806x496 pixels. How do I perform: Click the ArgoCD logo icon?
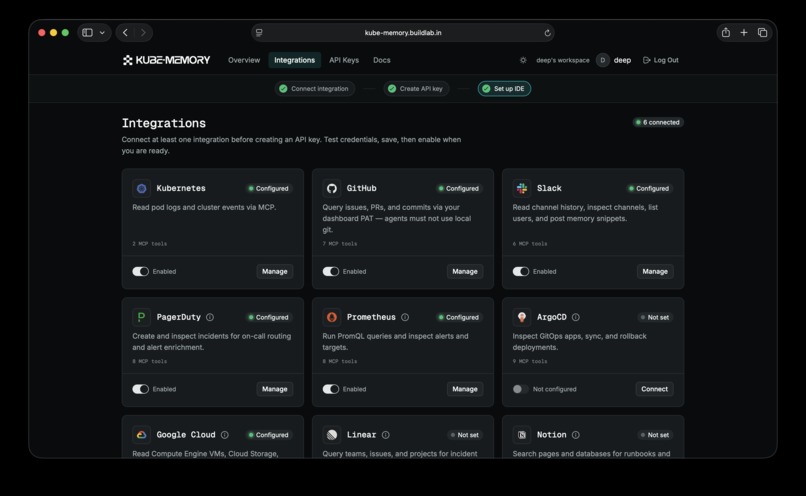(x=522, y=317)
